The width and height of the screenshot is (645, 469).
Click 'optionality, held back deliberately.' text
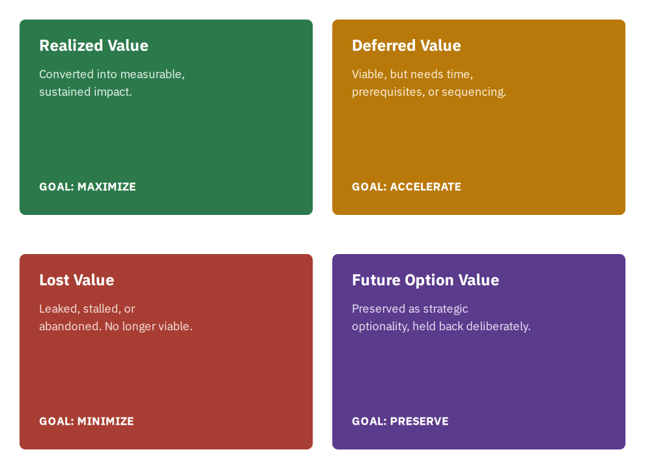tap(441, 327)
